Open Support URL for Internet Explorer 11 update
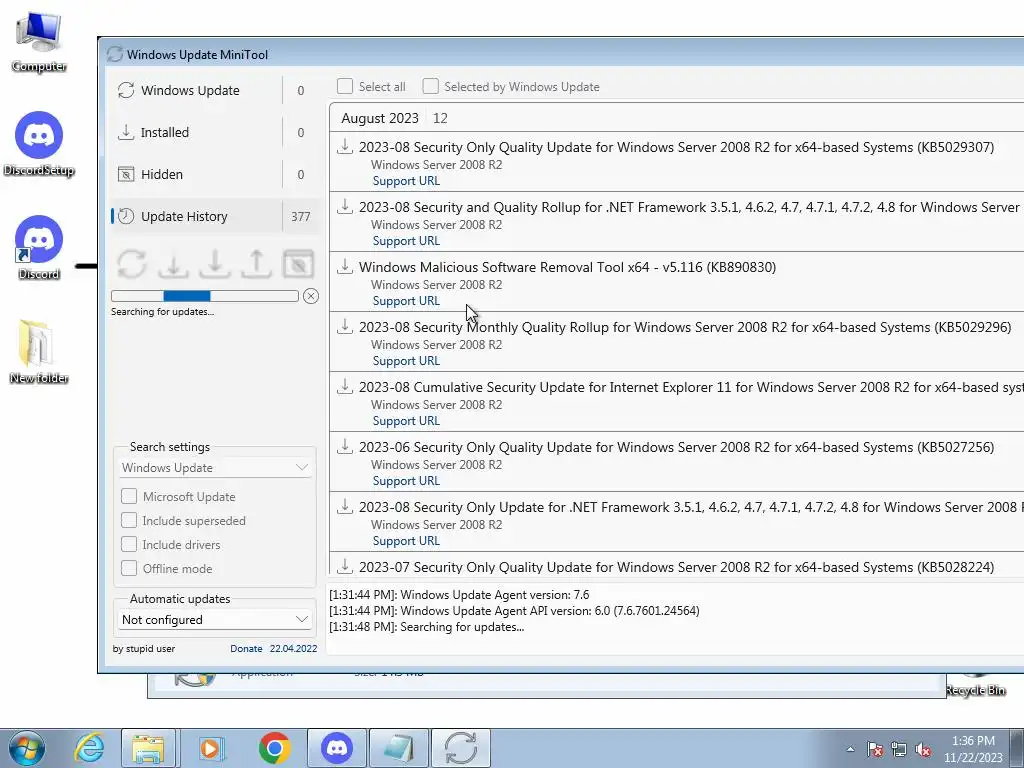1024x768 pixels. tap(406, 421)
